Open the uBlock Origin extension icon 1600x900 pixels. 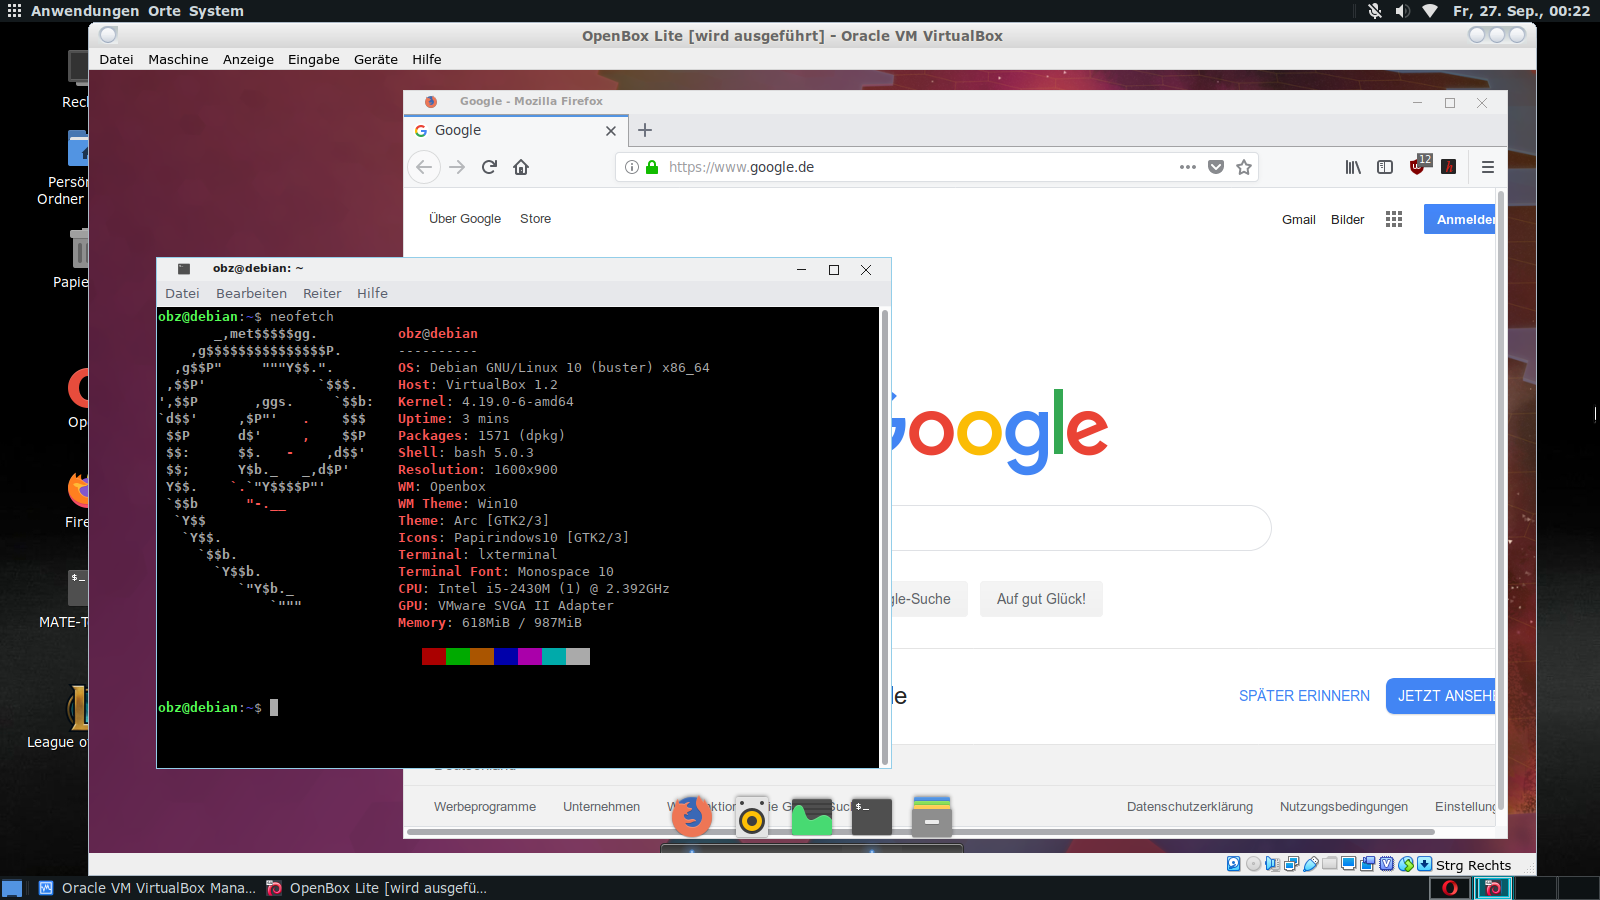tap(1419, 166)
